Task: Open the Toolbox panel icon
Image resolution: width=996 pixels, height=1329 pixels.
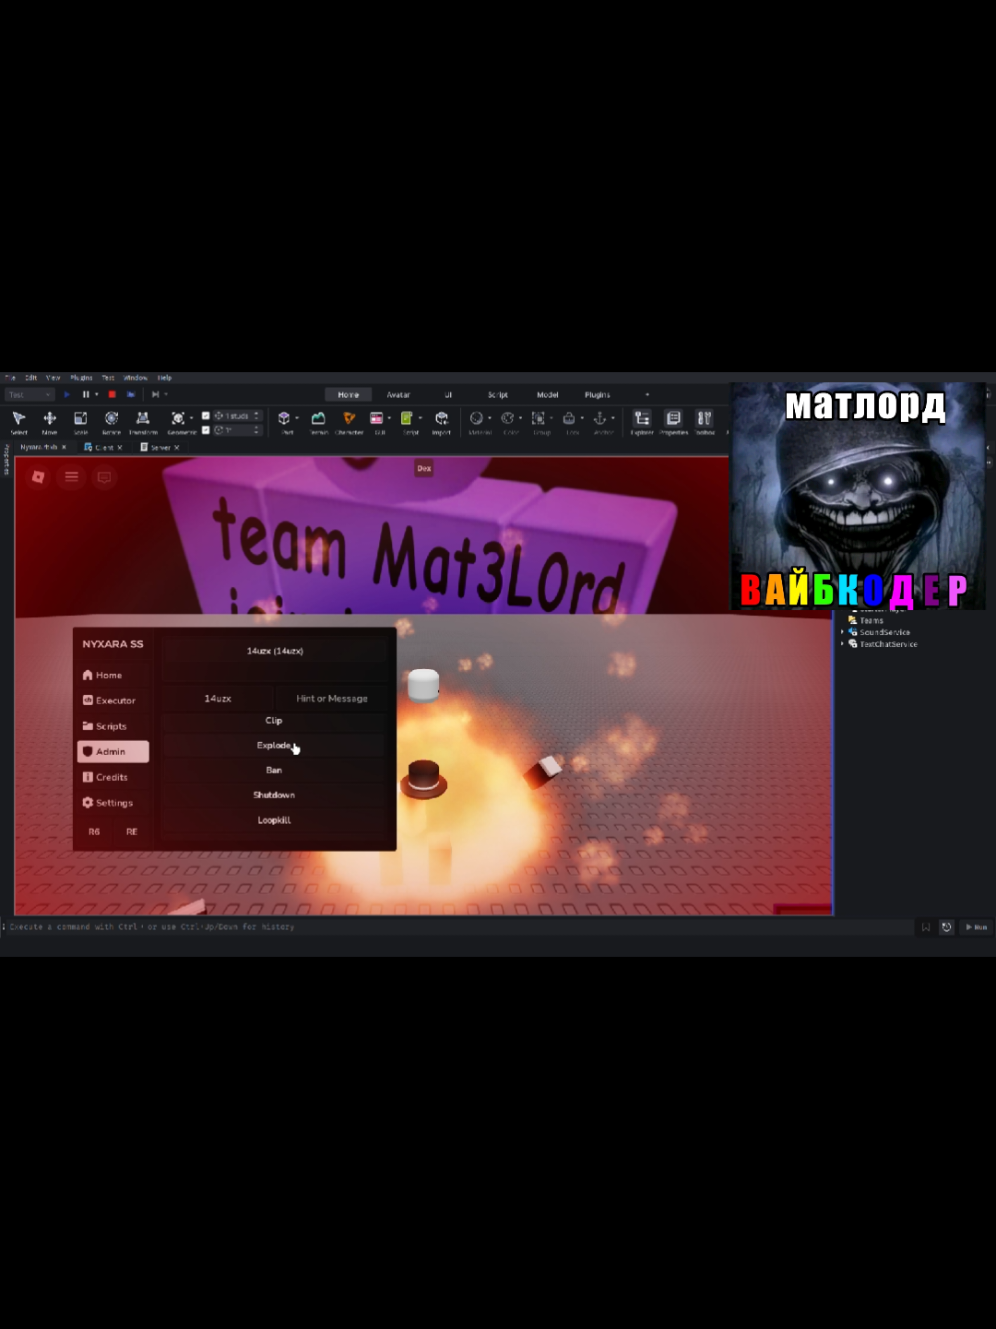Action: (x=705, y=422)
